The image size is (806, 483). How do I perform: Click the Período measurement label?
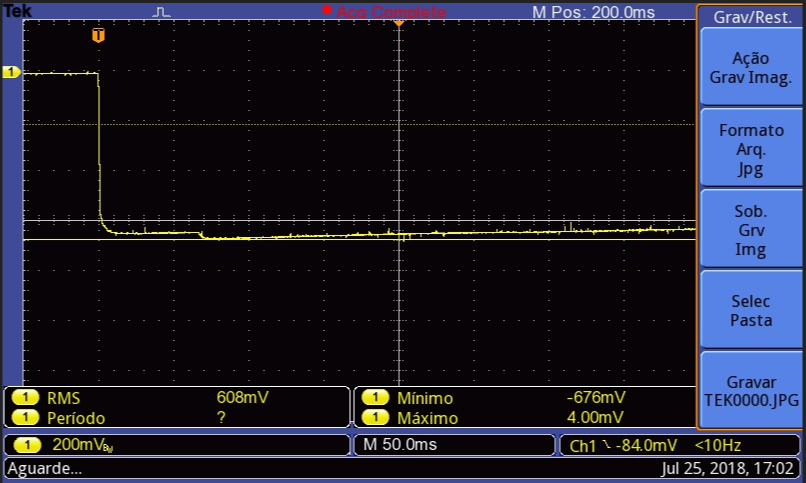(76, 418)
